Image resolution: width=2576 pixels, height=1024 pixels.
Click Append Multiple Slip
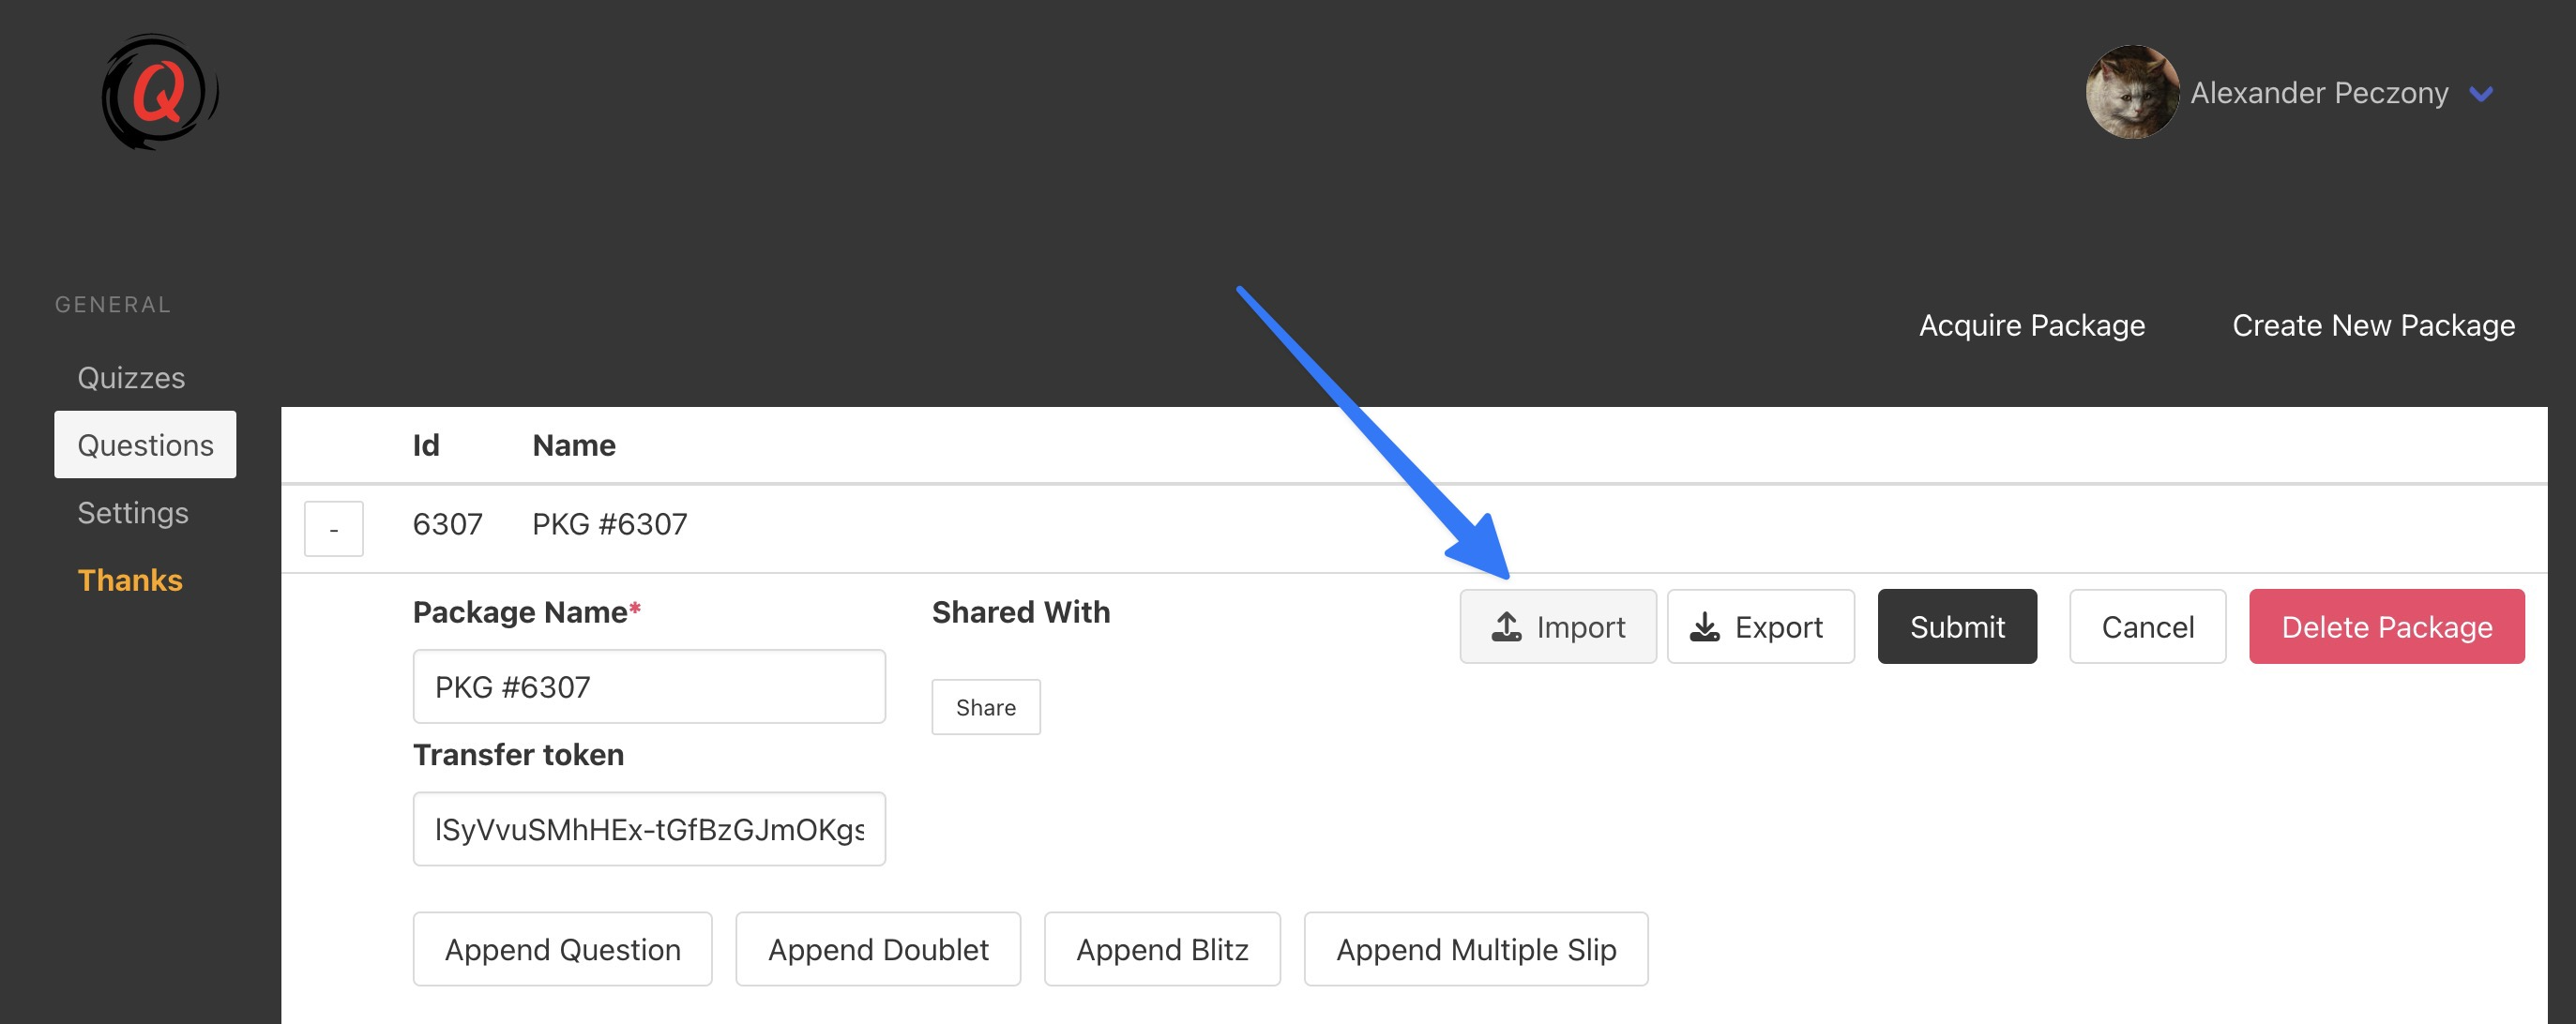click(x=1475, y=949)
